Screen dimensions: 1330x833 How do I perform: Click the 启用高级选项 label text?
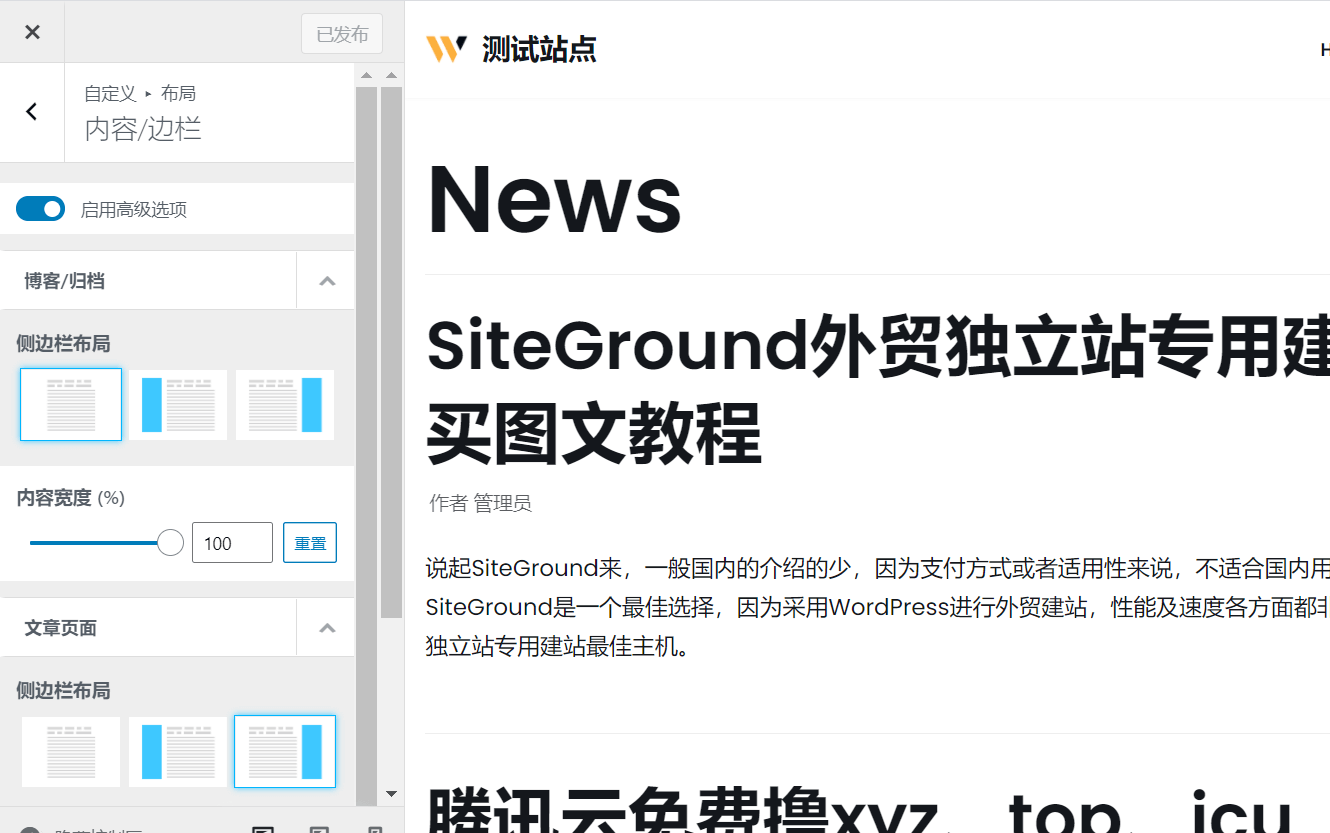(134, 210)
